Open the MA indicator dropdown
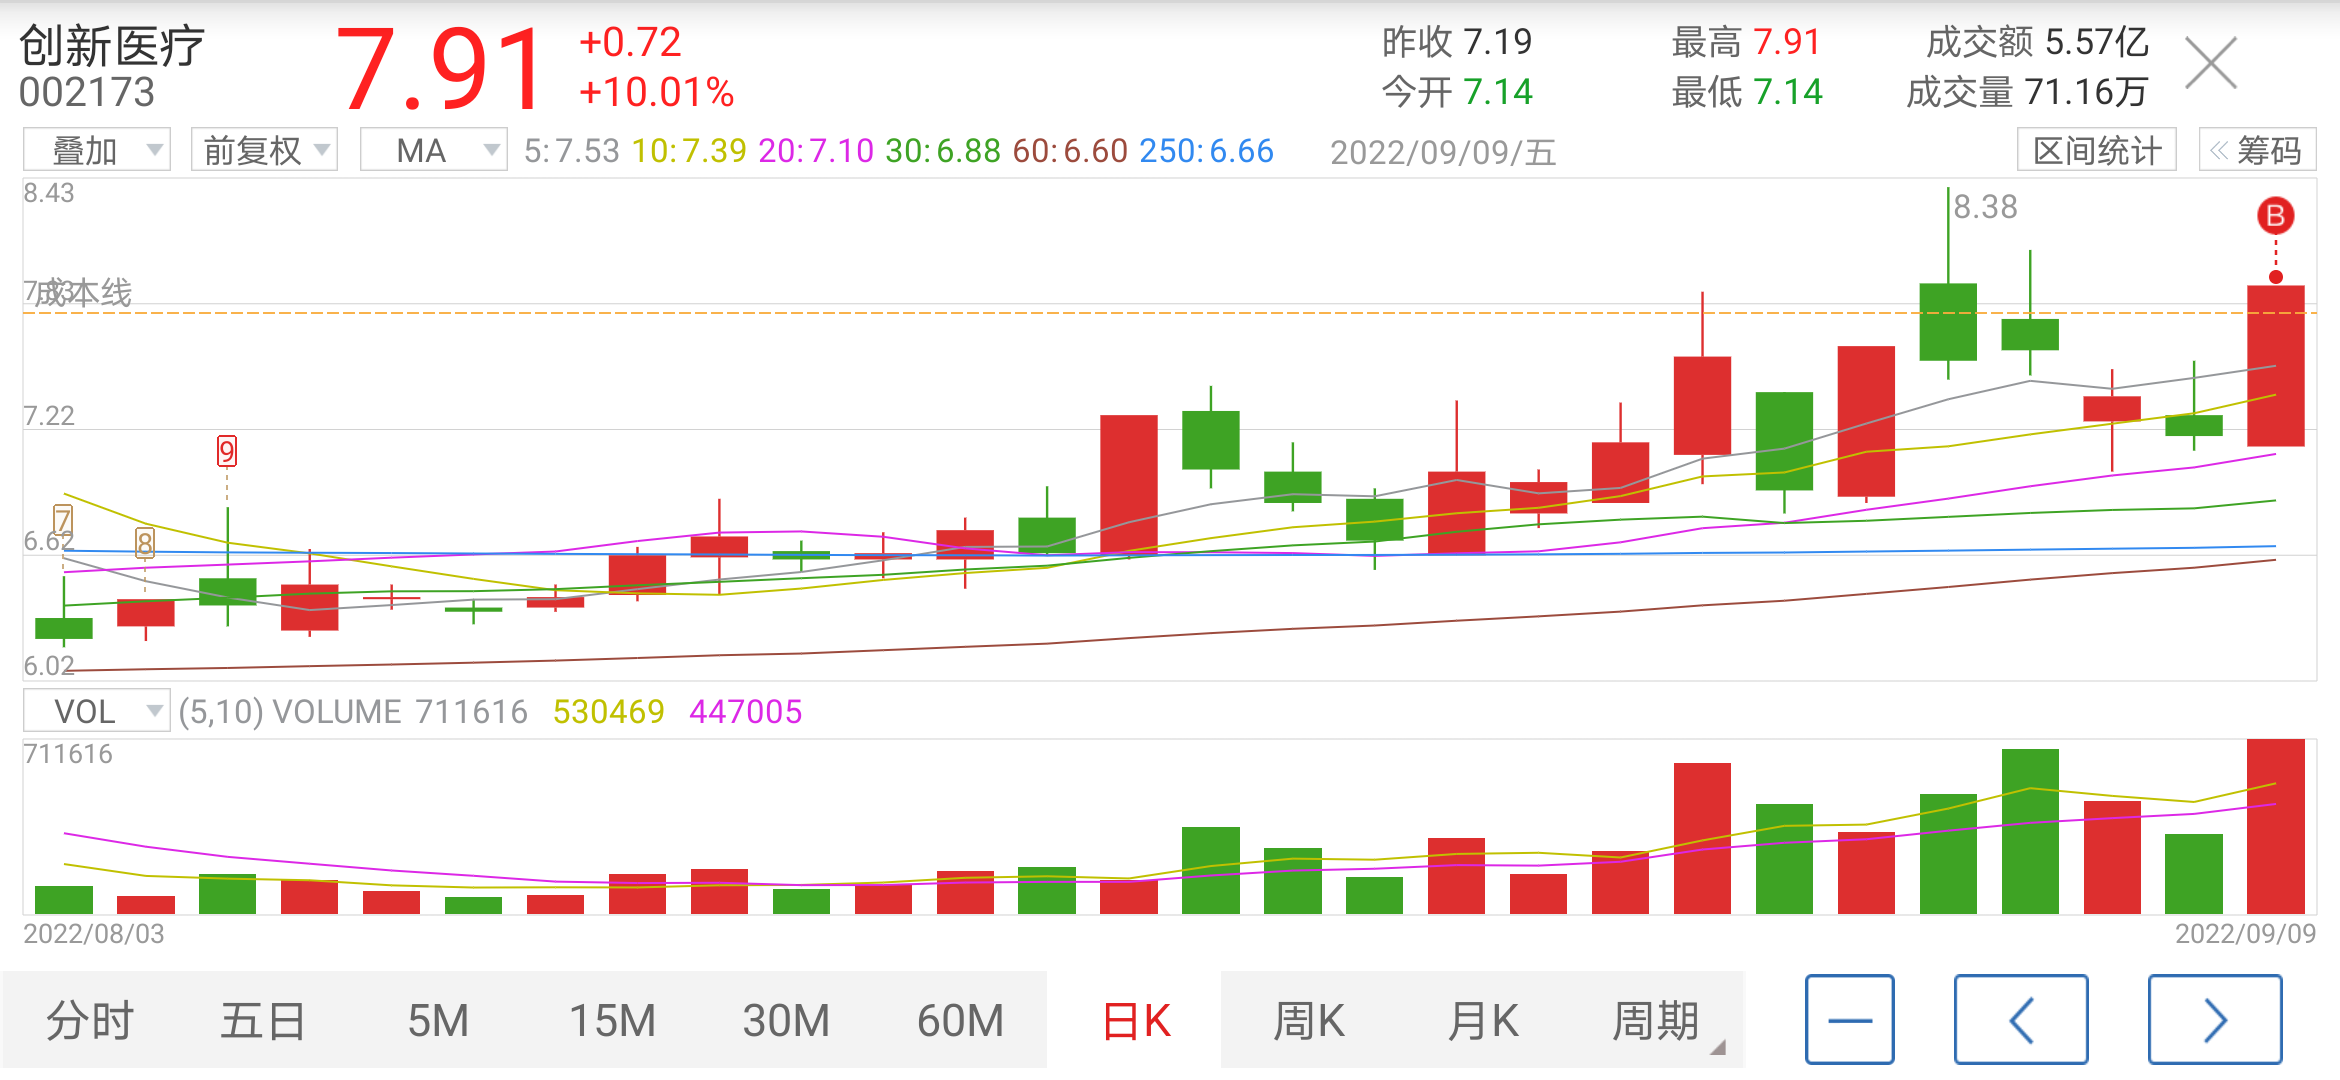The height and width of the screenshot is (1080, 2340). [x=433, y=150]
